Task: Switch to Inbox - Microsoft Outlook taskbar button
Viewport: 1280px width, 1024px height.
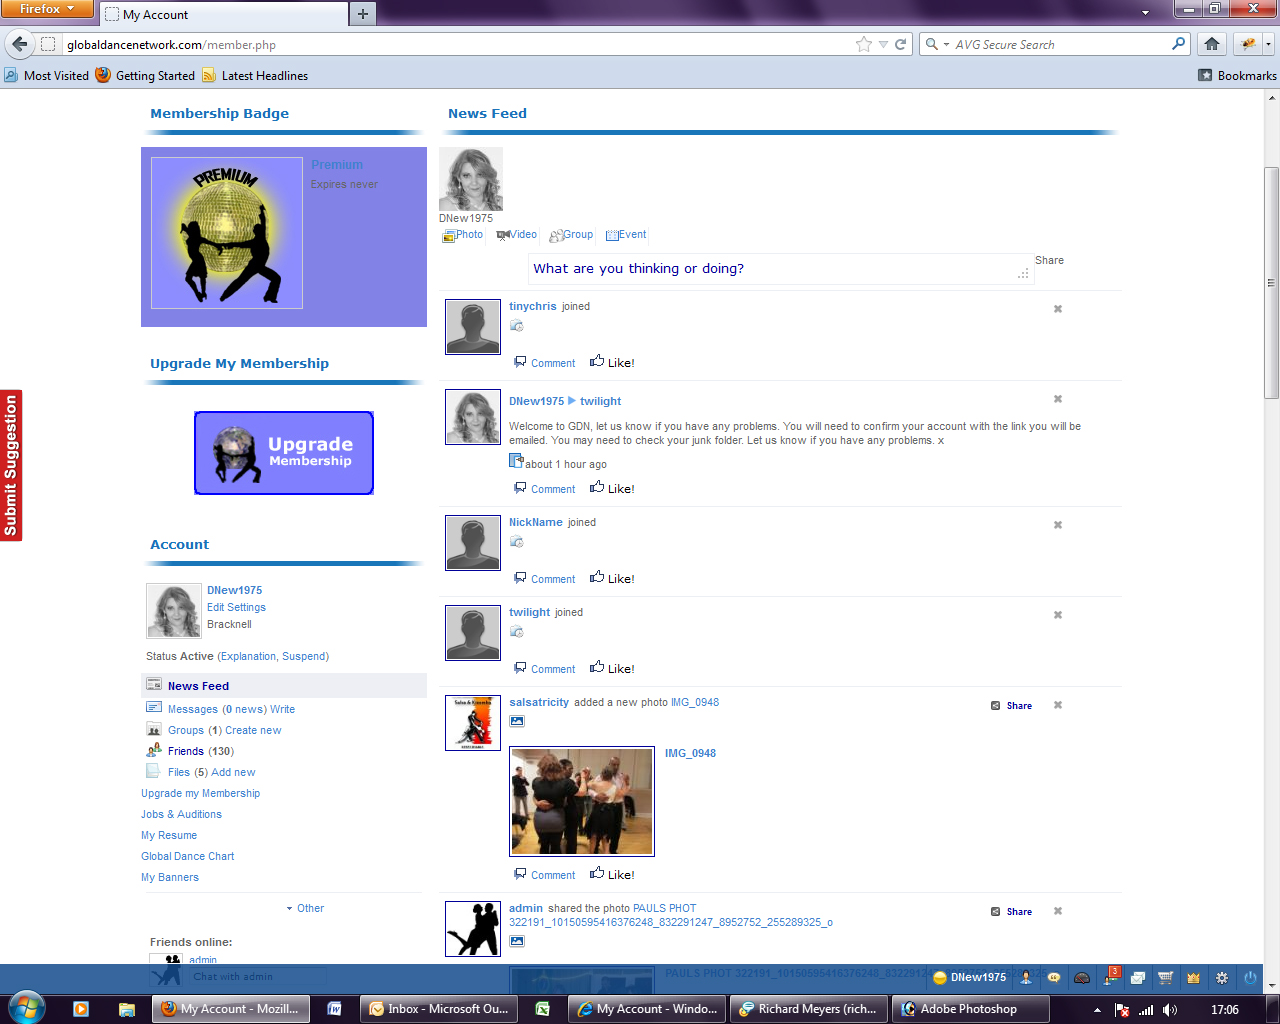Action: tap(439, 1009)
